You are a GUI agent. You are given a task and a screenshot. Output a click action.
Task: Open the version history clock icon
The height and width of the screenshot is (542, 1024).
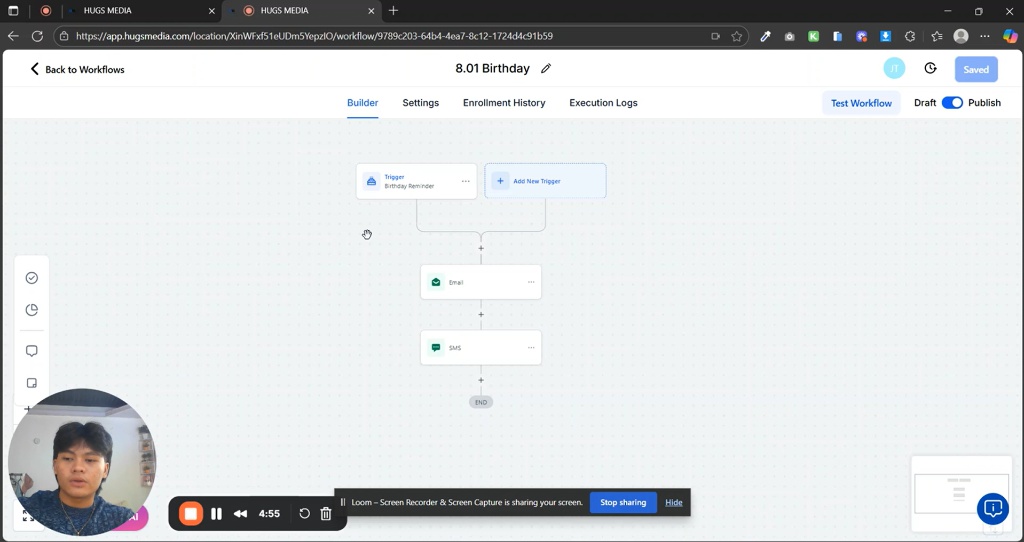931,69
